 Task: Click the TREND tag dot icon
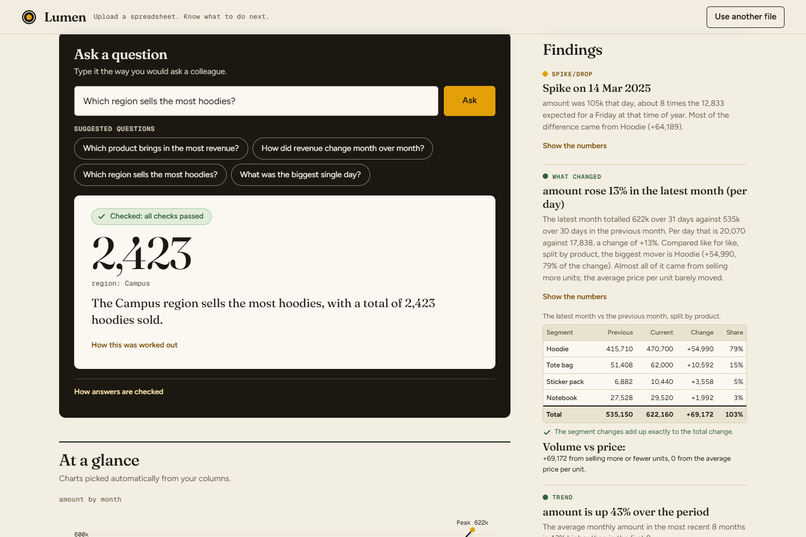point(545,497)
